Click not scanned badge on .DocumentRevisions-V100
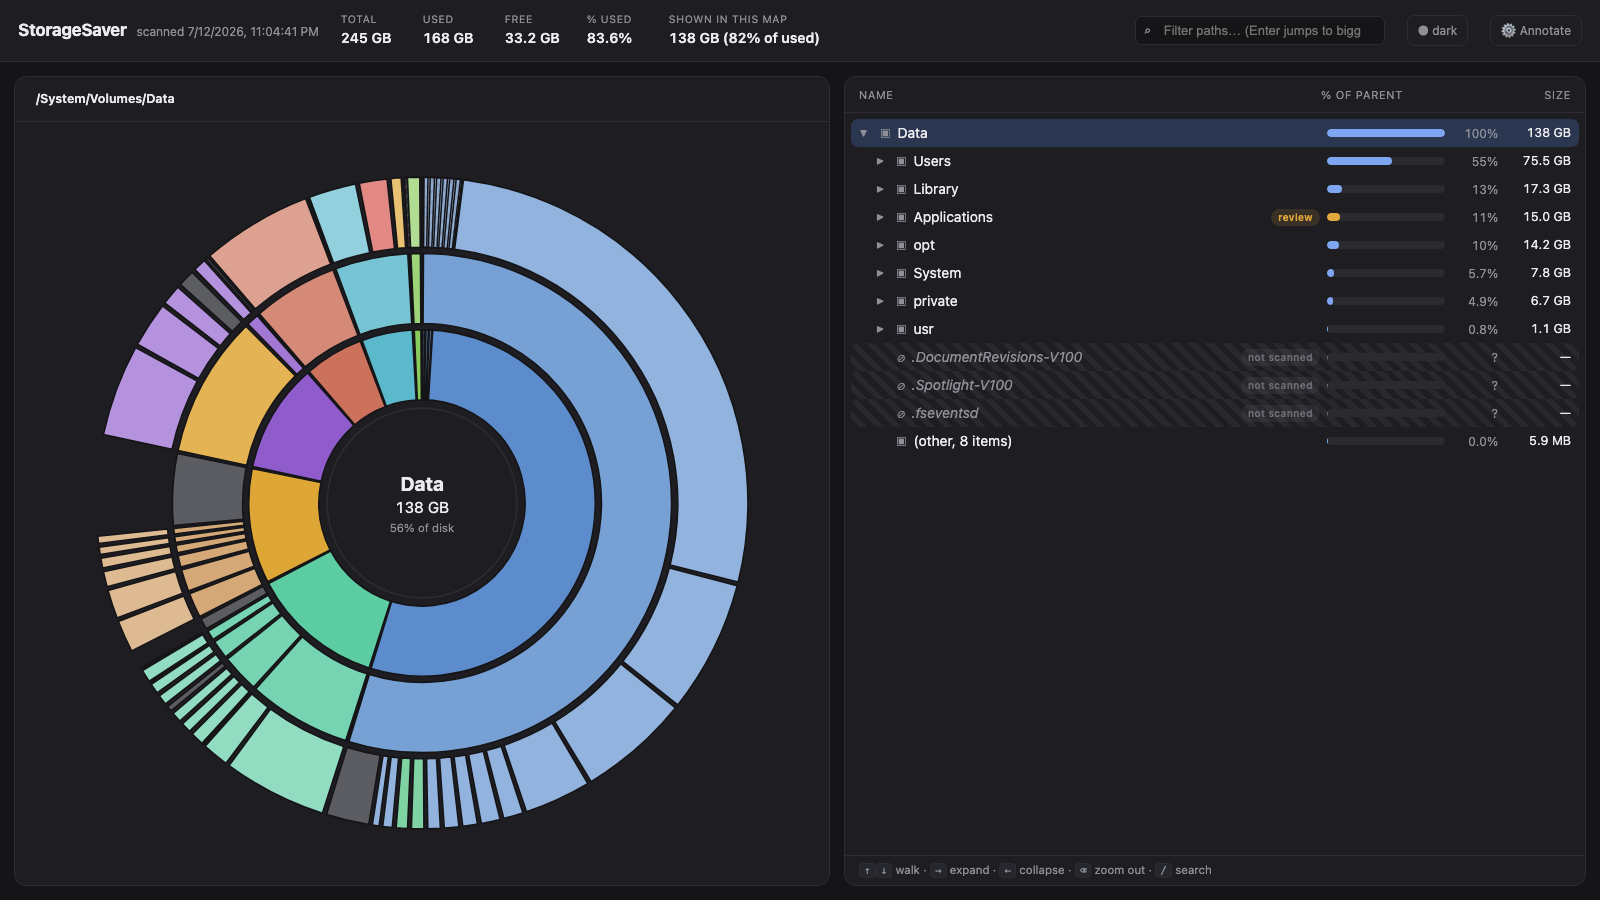 (1280, 357)
